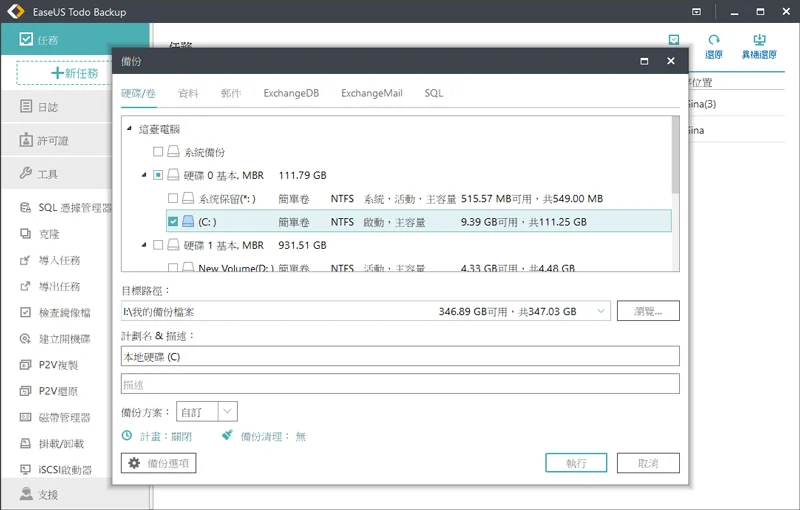Switch to the 郵件 tab
The width and height of the screenshot is (800, 510).
point(231,93)
